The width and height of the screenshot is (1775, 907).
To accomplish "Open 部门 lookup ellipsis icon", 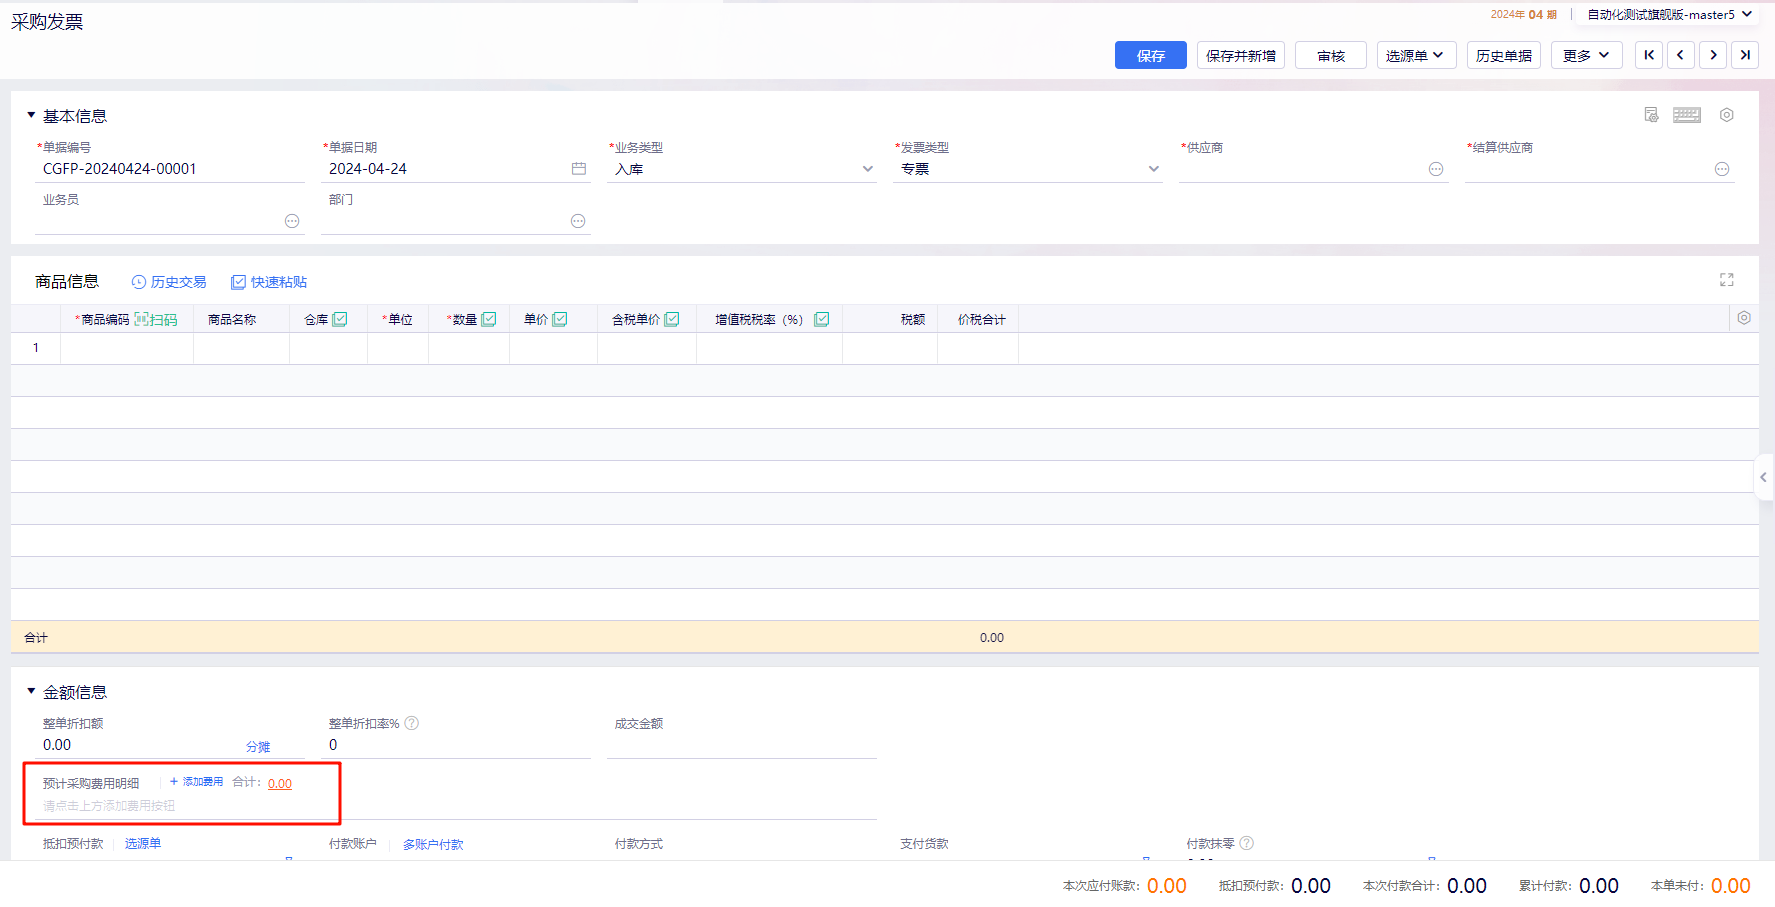I will [578, 221].
